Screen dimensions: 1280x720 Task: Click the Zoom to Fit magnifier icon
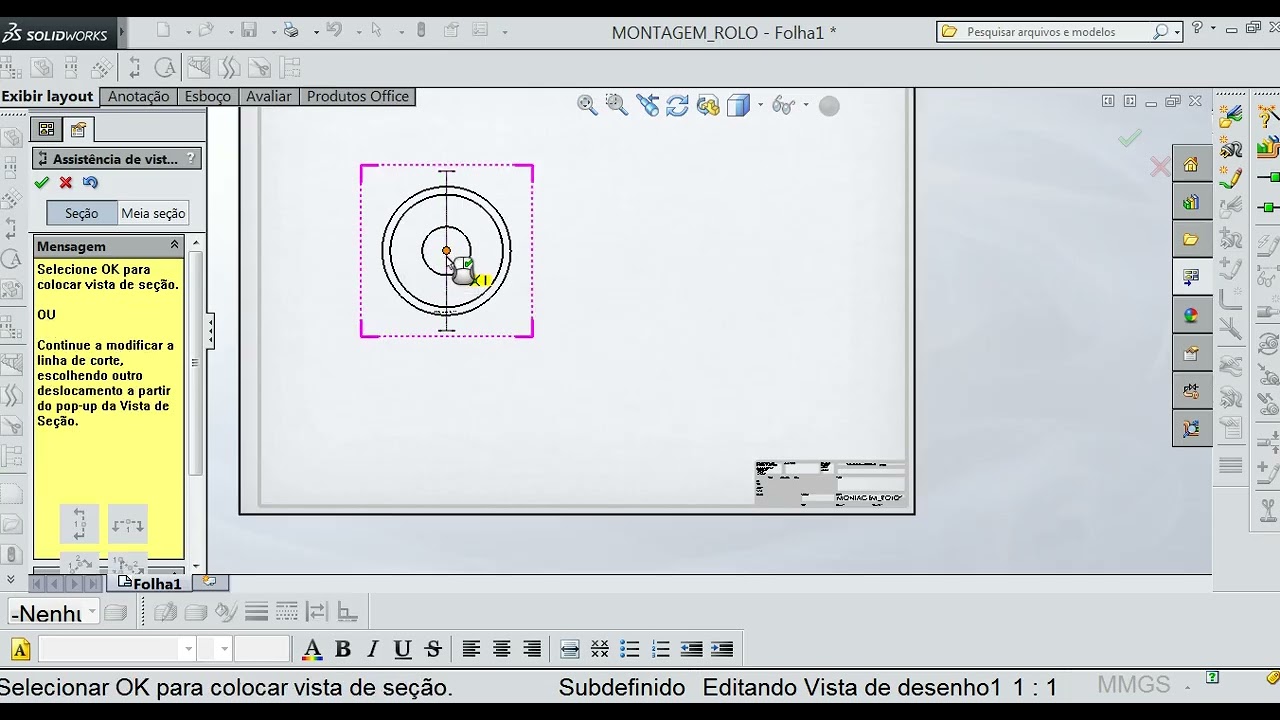click(587, 105)
